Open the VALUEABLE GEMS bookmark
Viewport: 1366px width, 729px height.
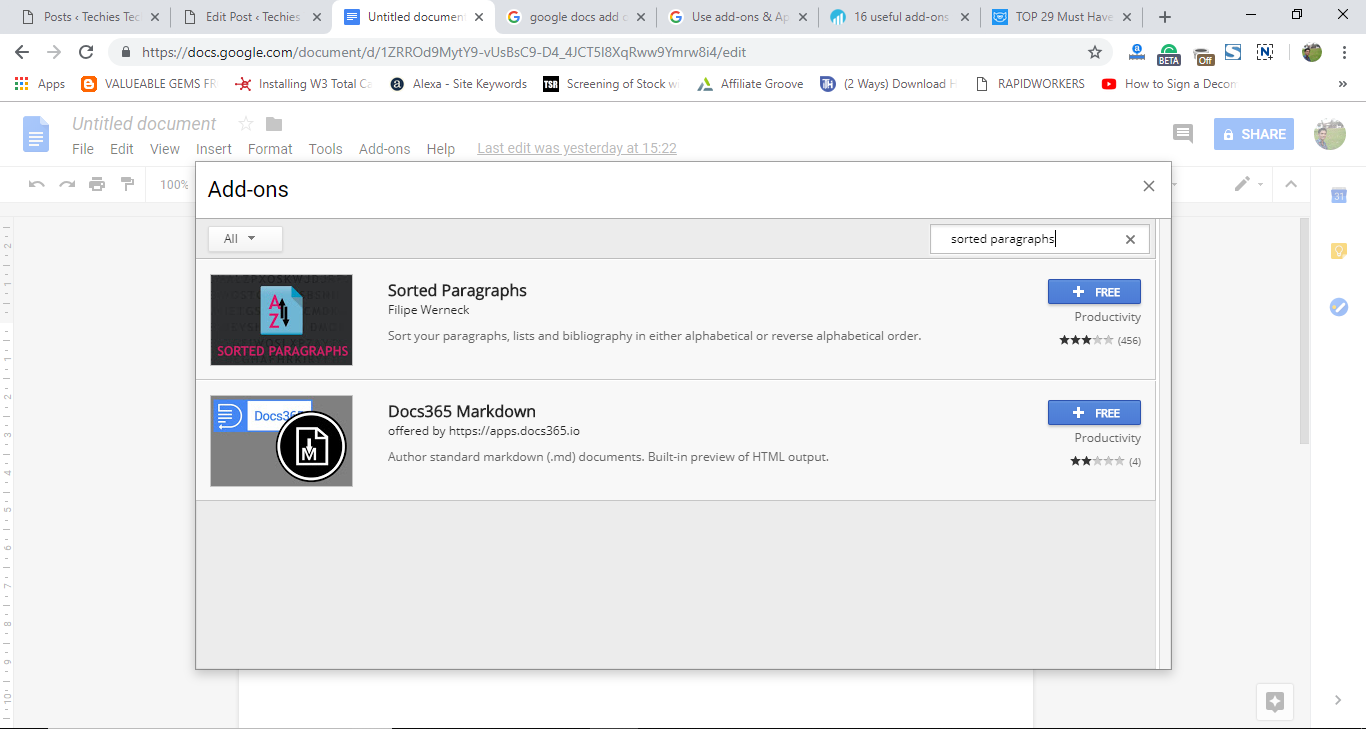click(149, 84)
